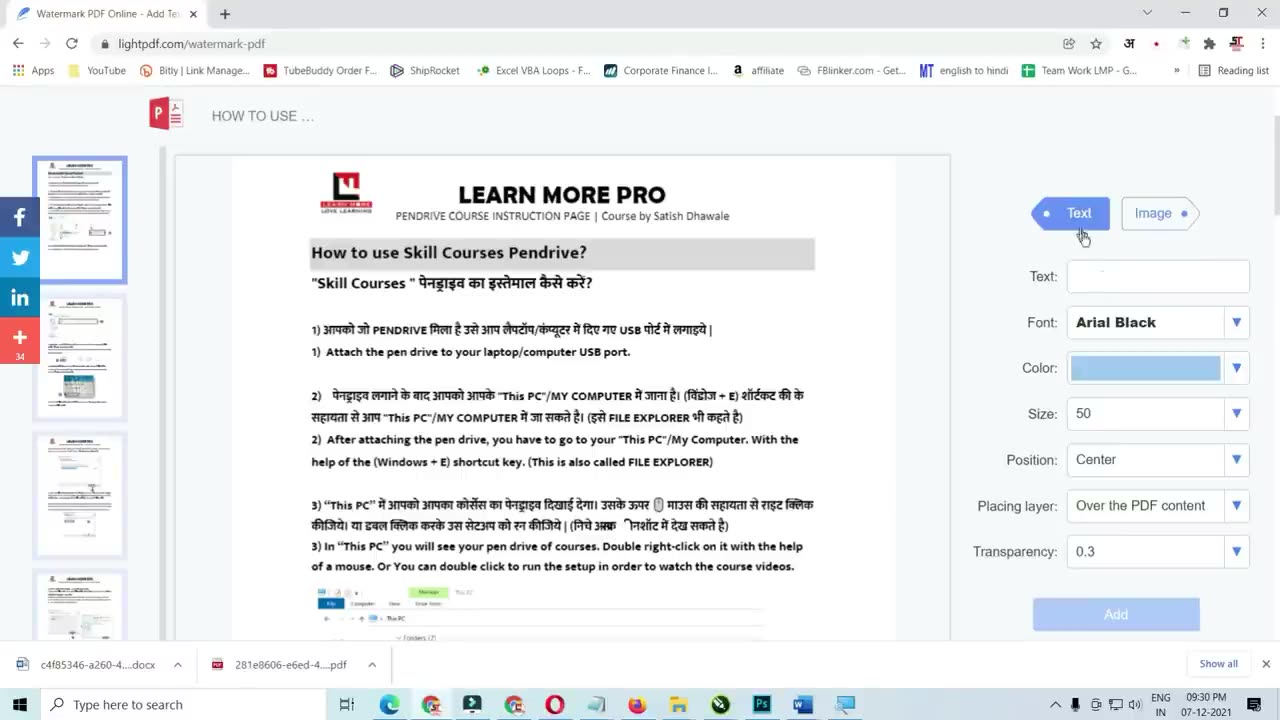Image resolution: width=1280 pixels, height=720 pixels.
Task: Open the Bitly Link Manage bookmark
Action: tap(195, 70)
